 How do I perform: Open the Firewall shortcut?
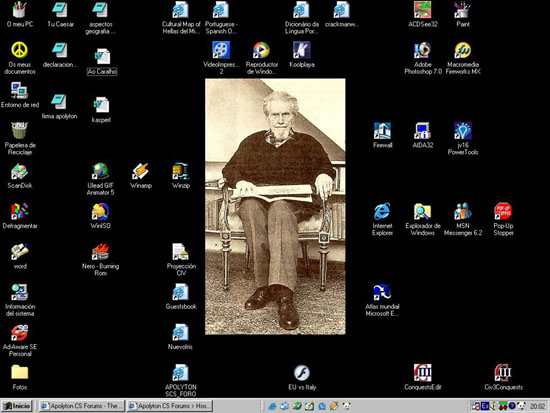click(382, 131)
